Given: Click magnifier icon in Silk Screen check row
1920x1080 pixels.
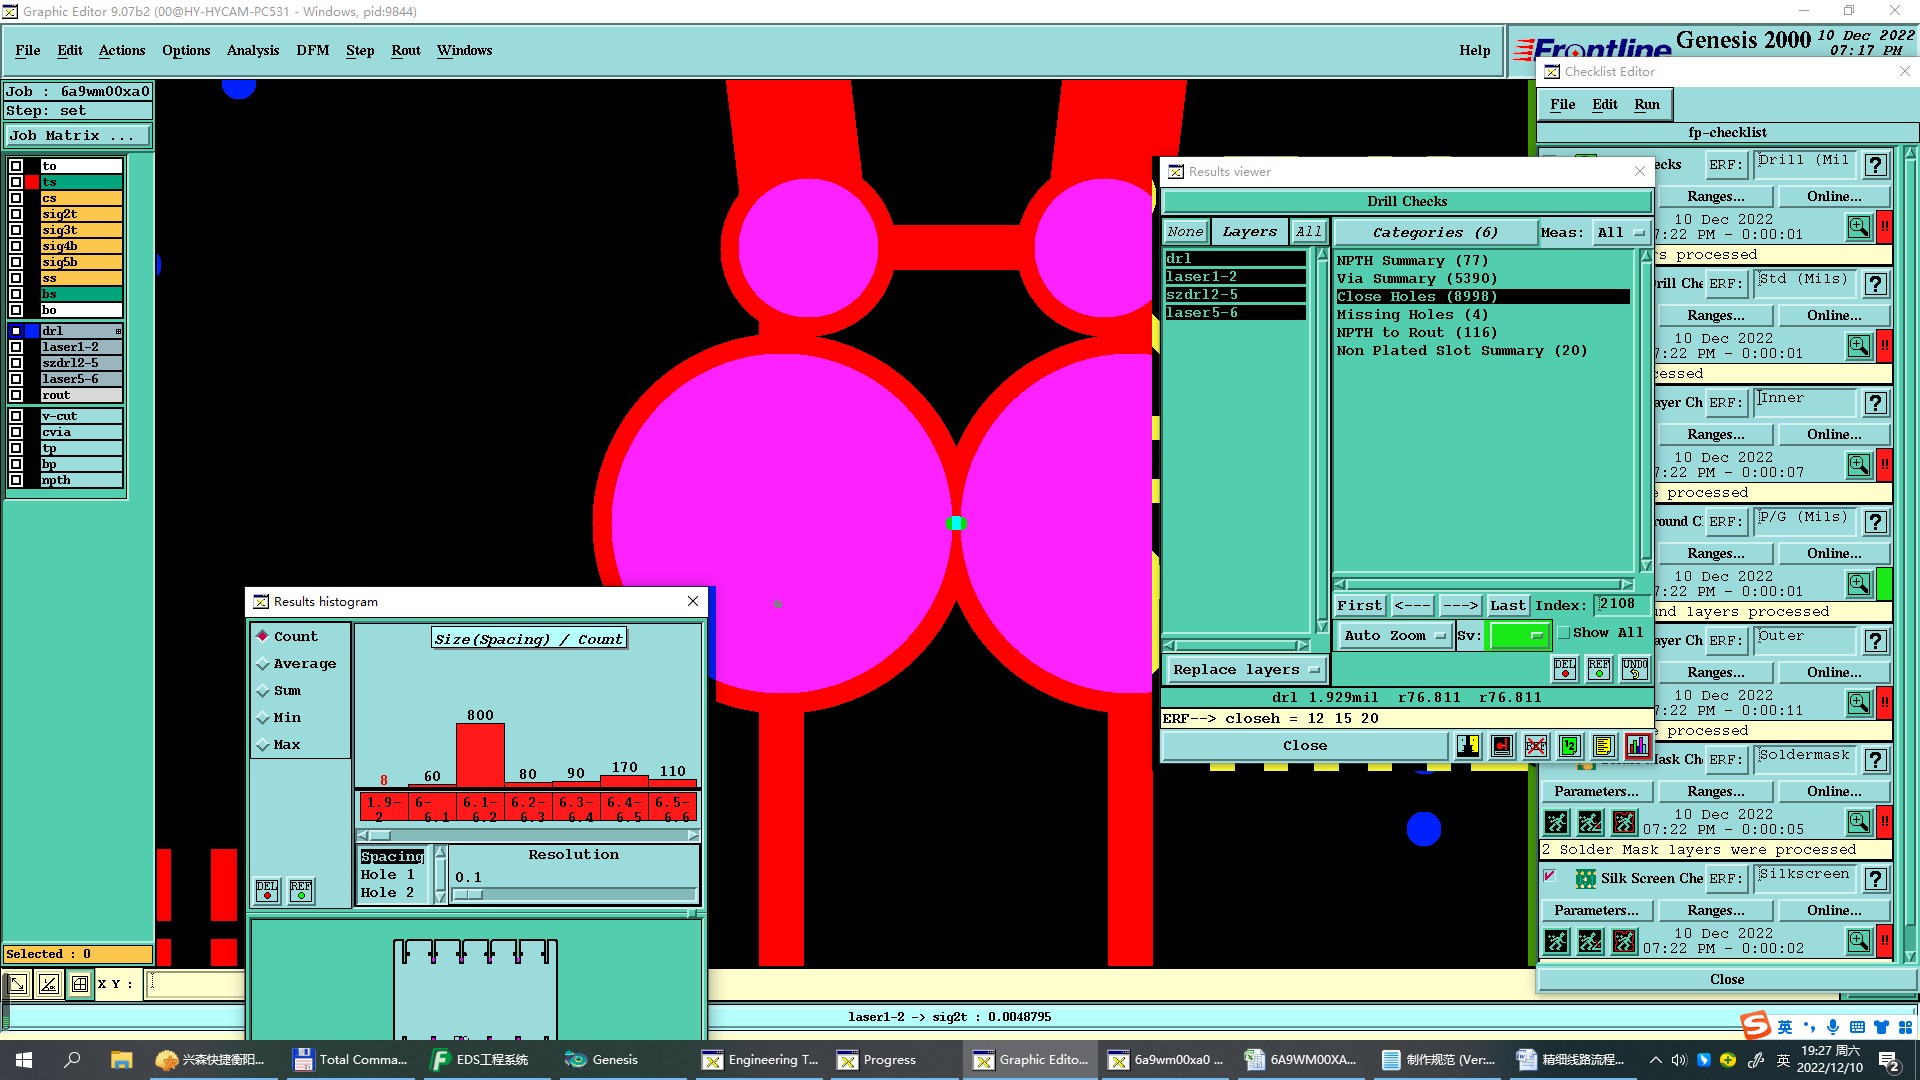Looking at the screenshot, I should click(x=1858, y=941).
